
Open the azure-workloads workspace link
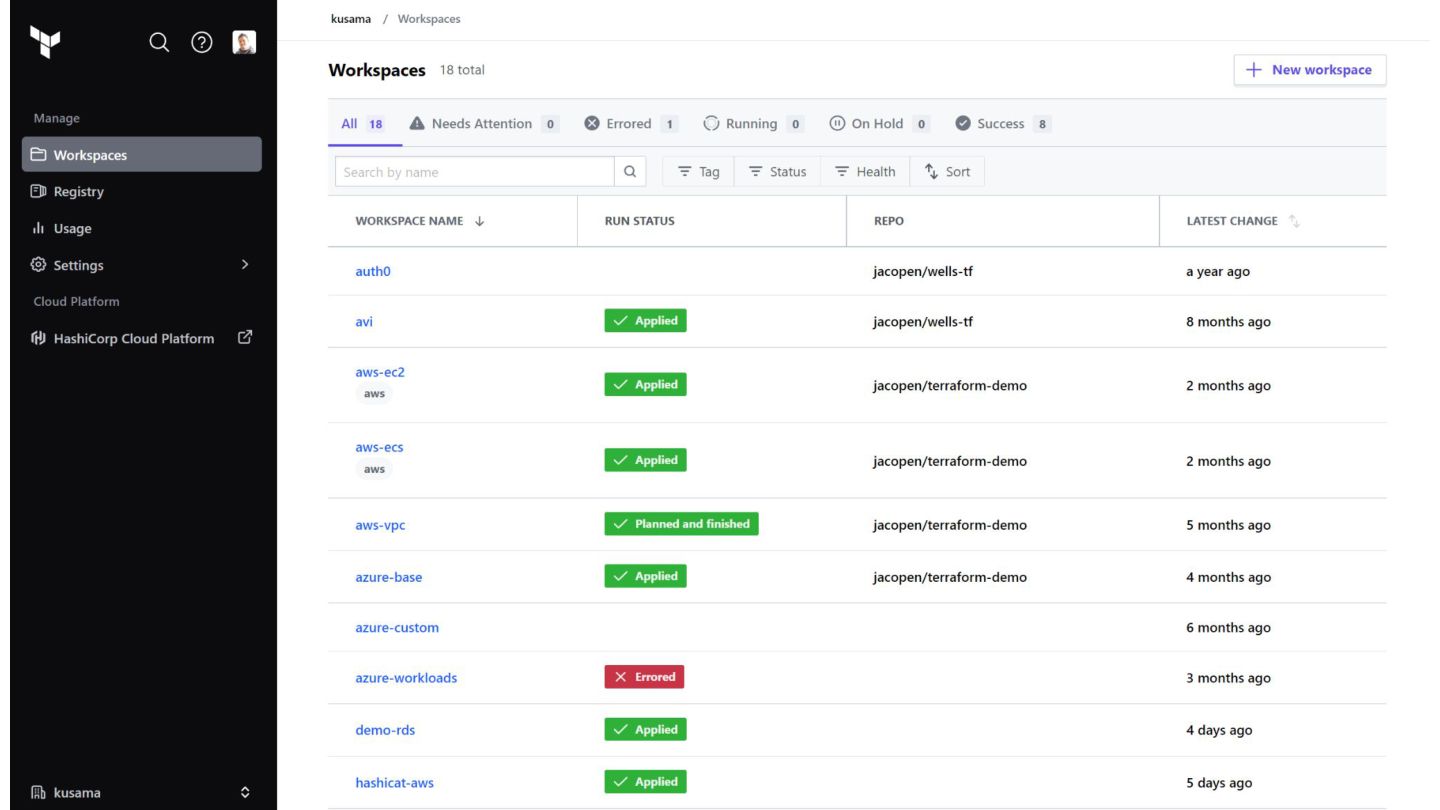coord(406,678)
